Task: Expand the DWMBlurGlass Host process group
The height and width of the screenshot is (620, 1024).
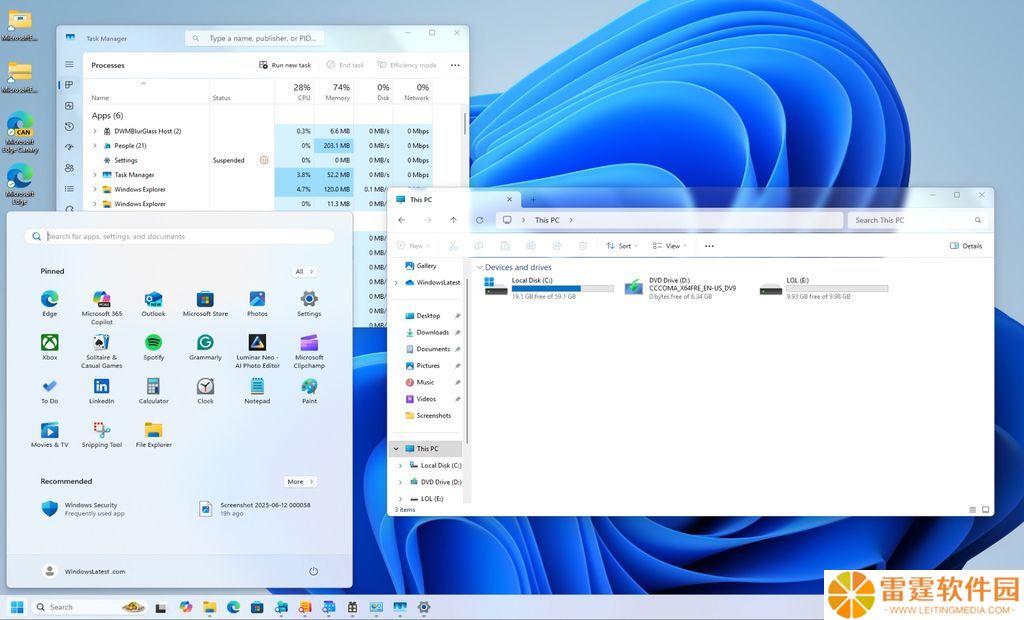Action: click(95, 131)
